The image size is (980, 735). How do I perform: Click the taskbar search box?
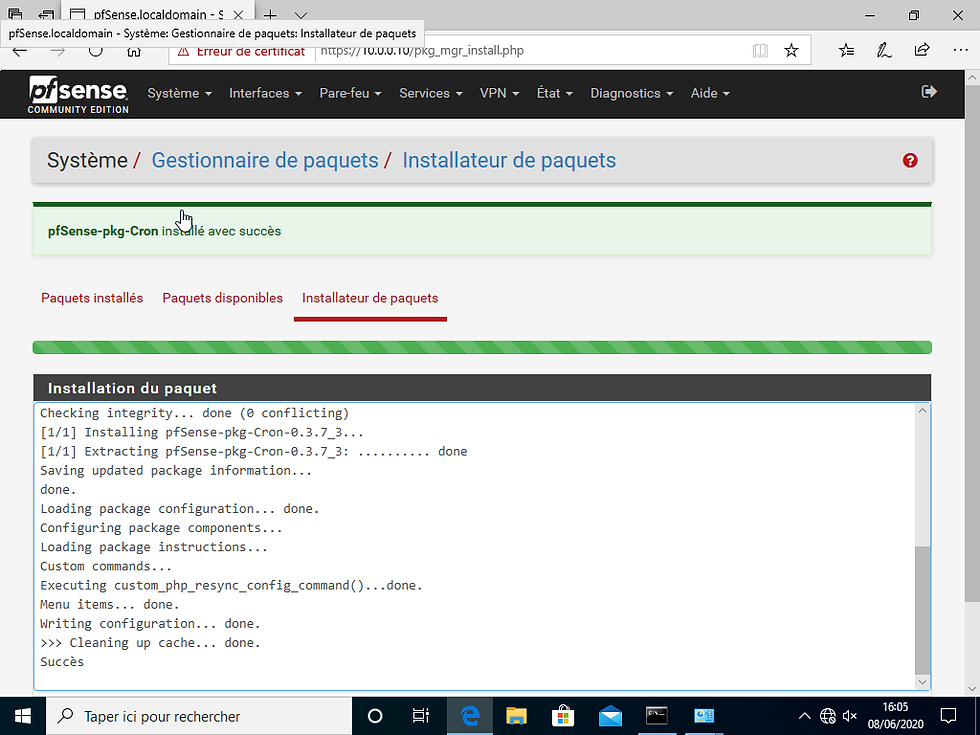click(199, 716)
